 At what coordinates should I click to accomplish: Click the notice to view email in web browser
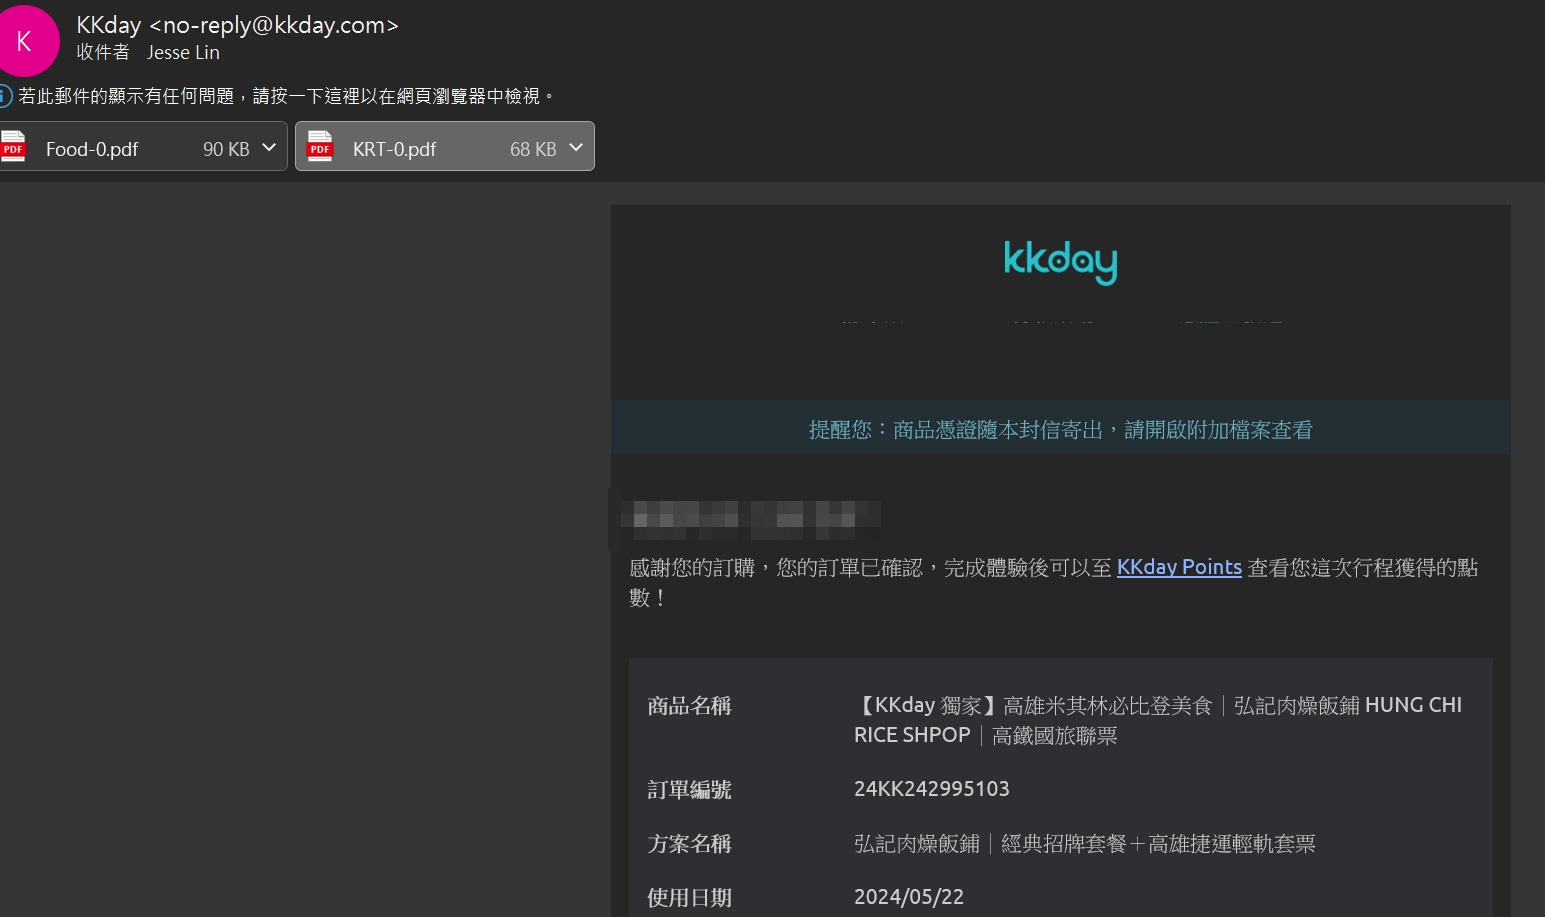tap(286, 96)
